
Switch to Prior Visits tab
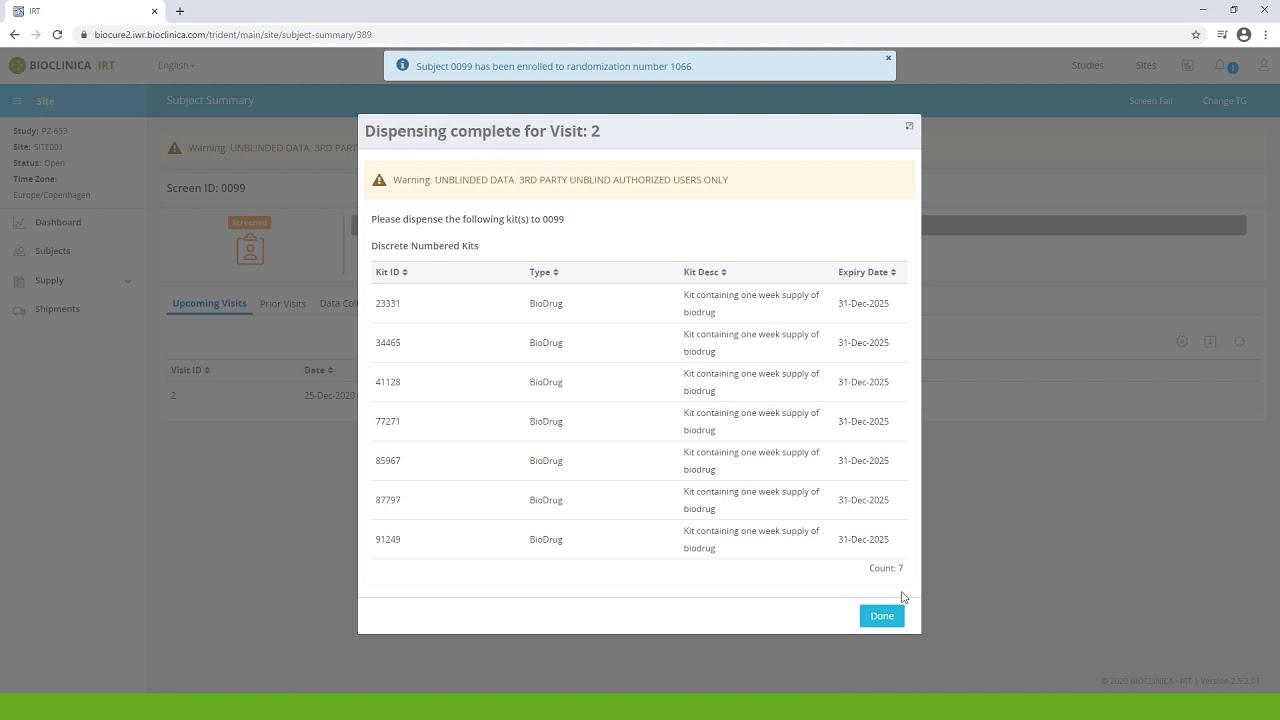(283, 304)
